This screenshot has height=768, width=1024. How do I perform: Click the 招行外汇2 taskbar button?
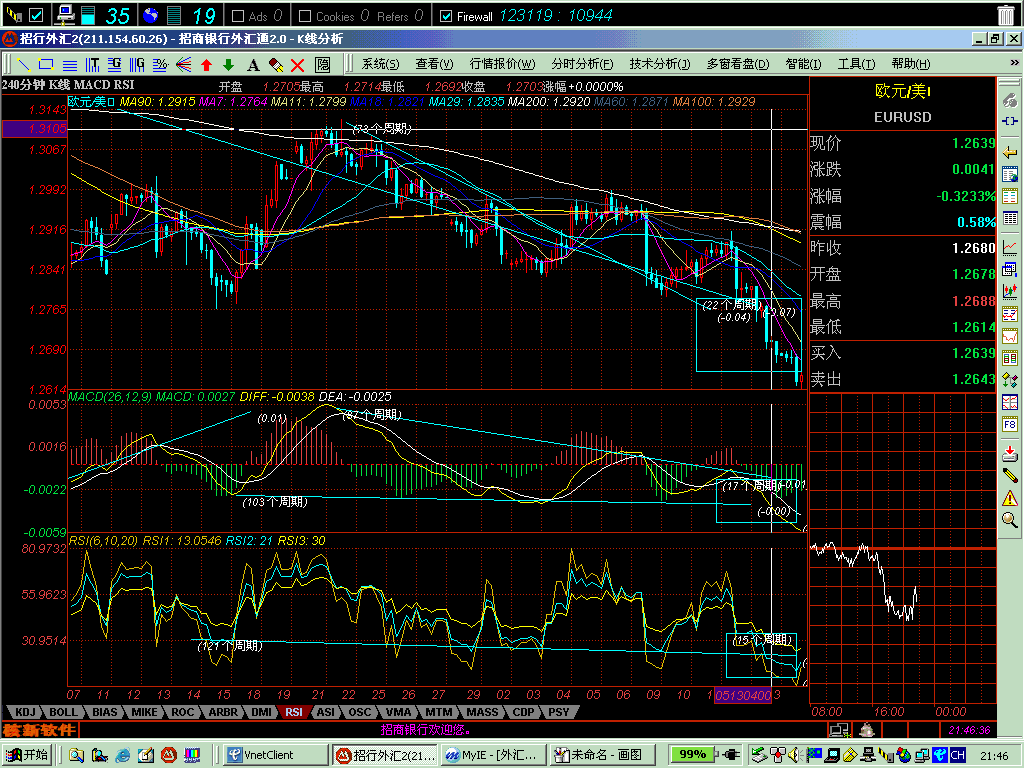[x=385, y=755]
